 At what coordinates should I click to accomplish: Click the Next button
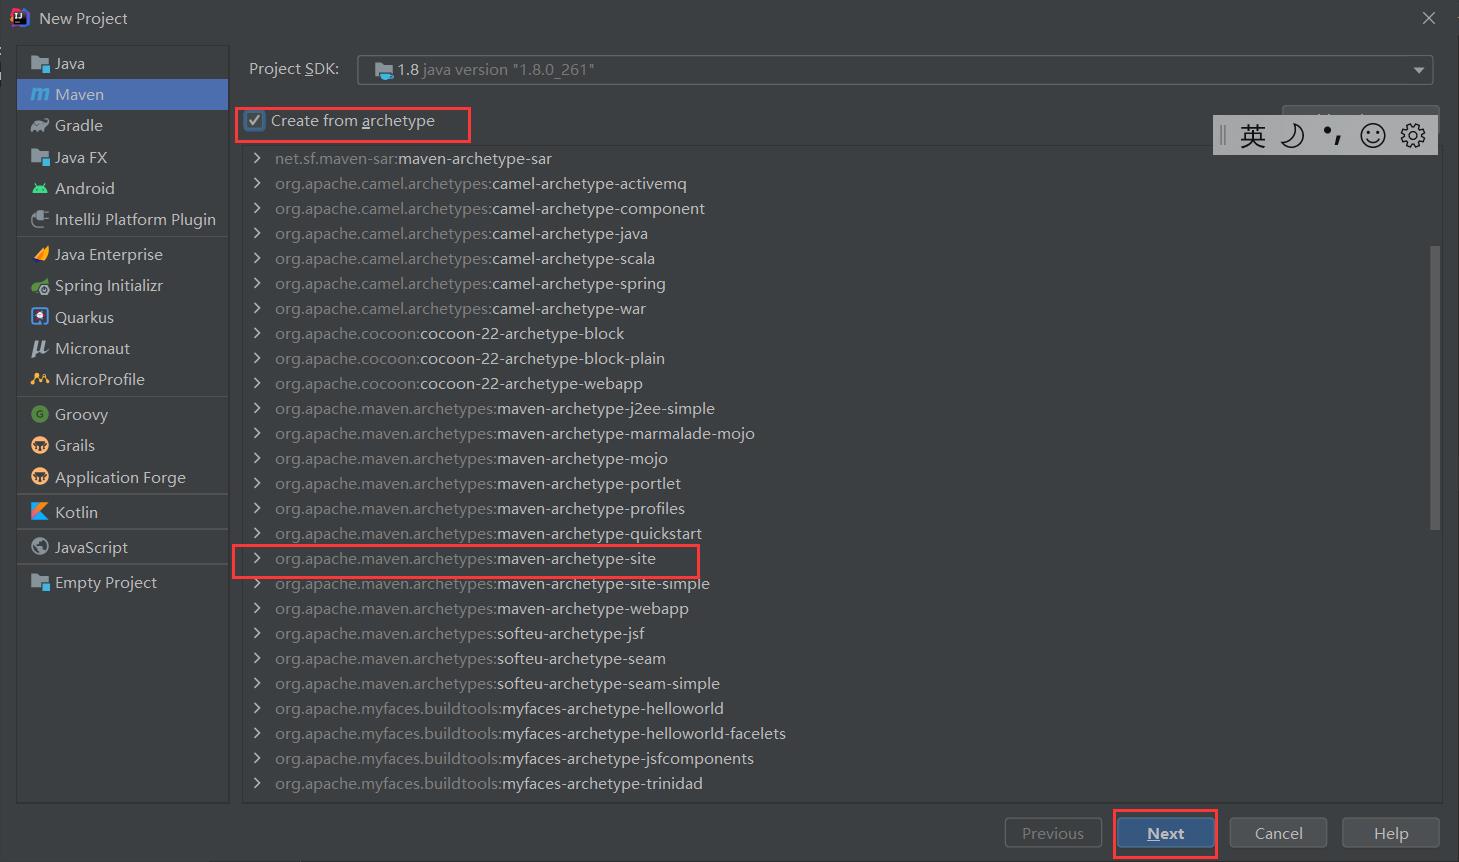tap(1165, 833)
